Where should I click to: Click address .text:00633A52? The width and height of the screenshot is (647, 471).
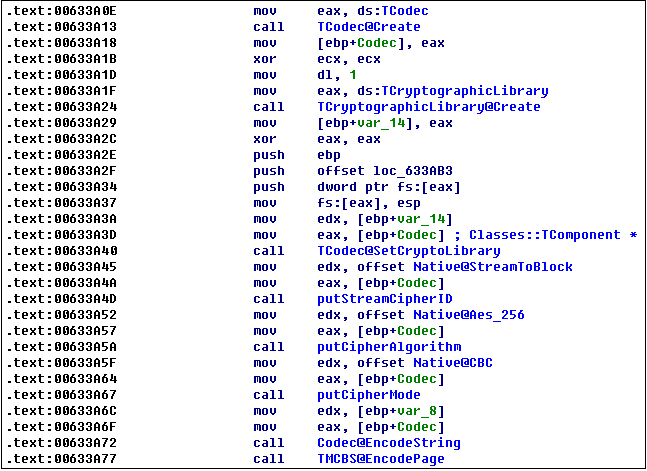[62, 315]
